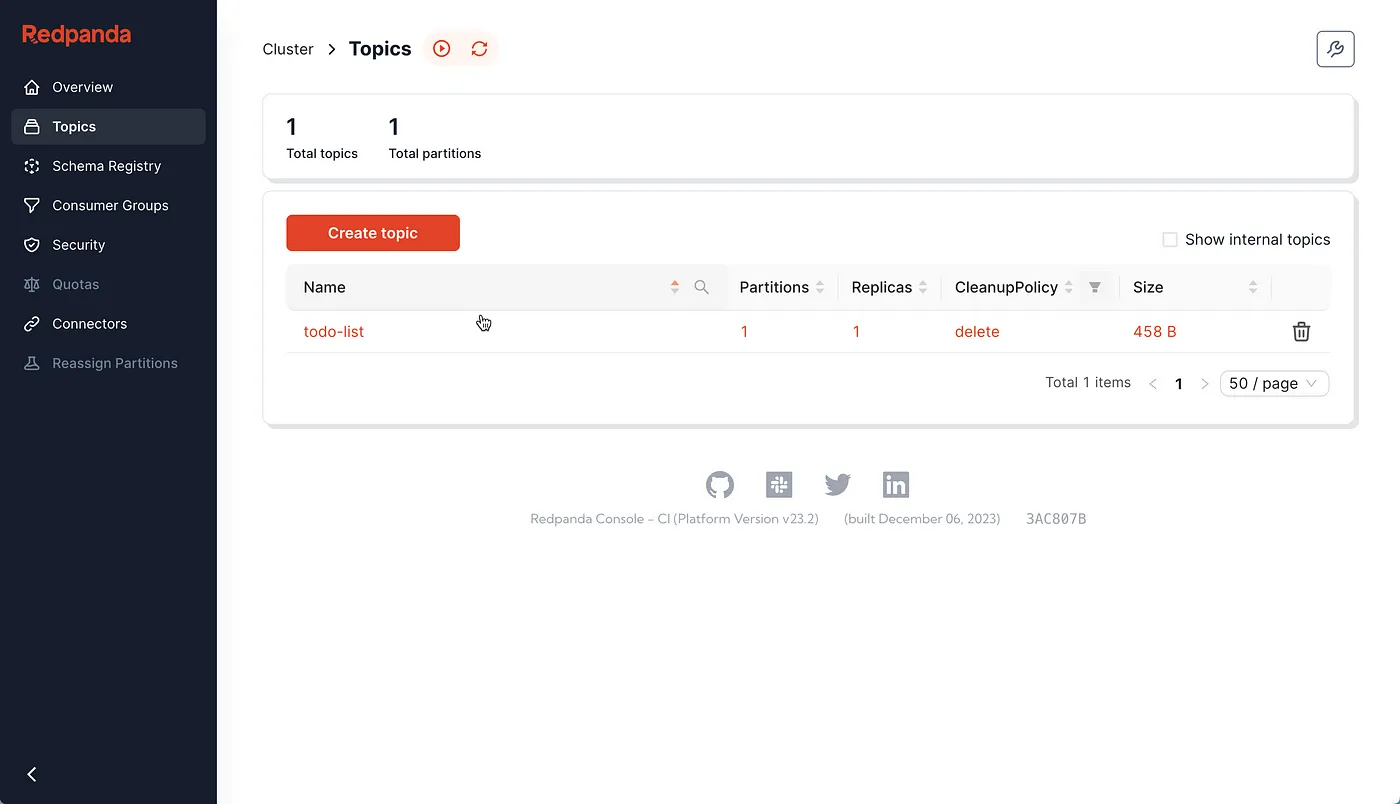The width and height of the screenshot is (1400, 804).
Task: Click the Create topic button
Action: click(x=372, y=232)
